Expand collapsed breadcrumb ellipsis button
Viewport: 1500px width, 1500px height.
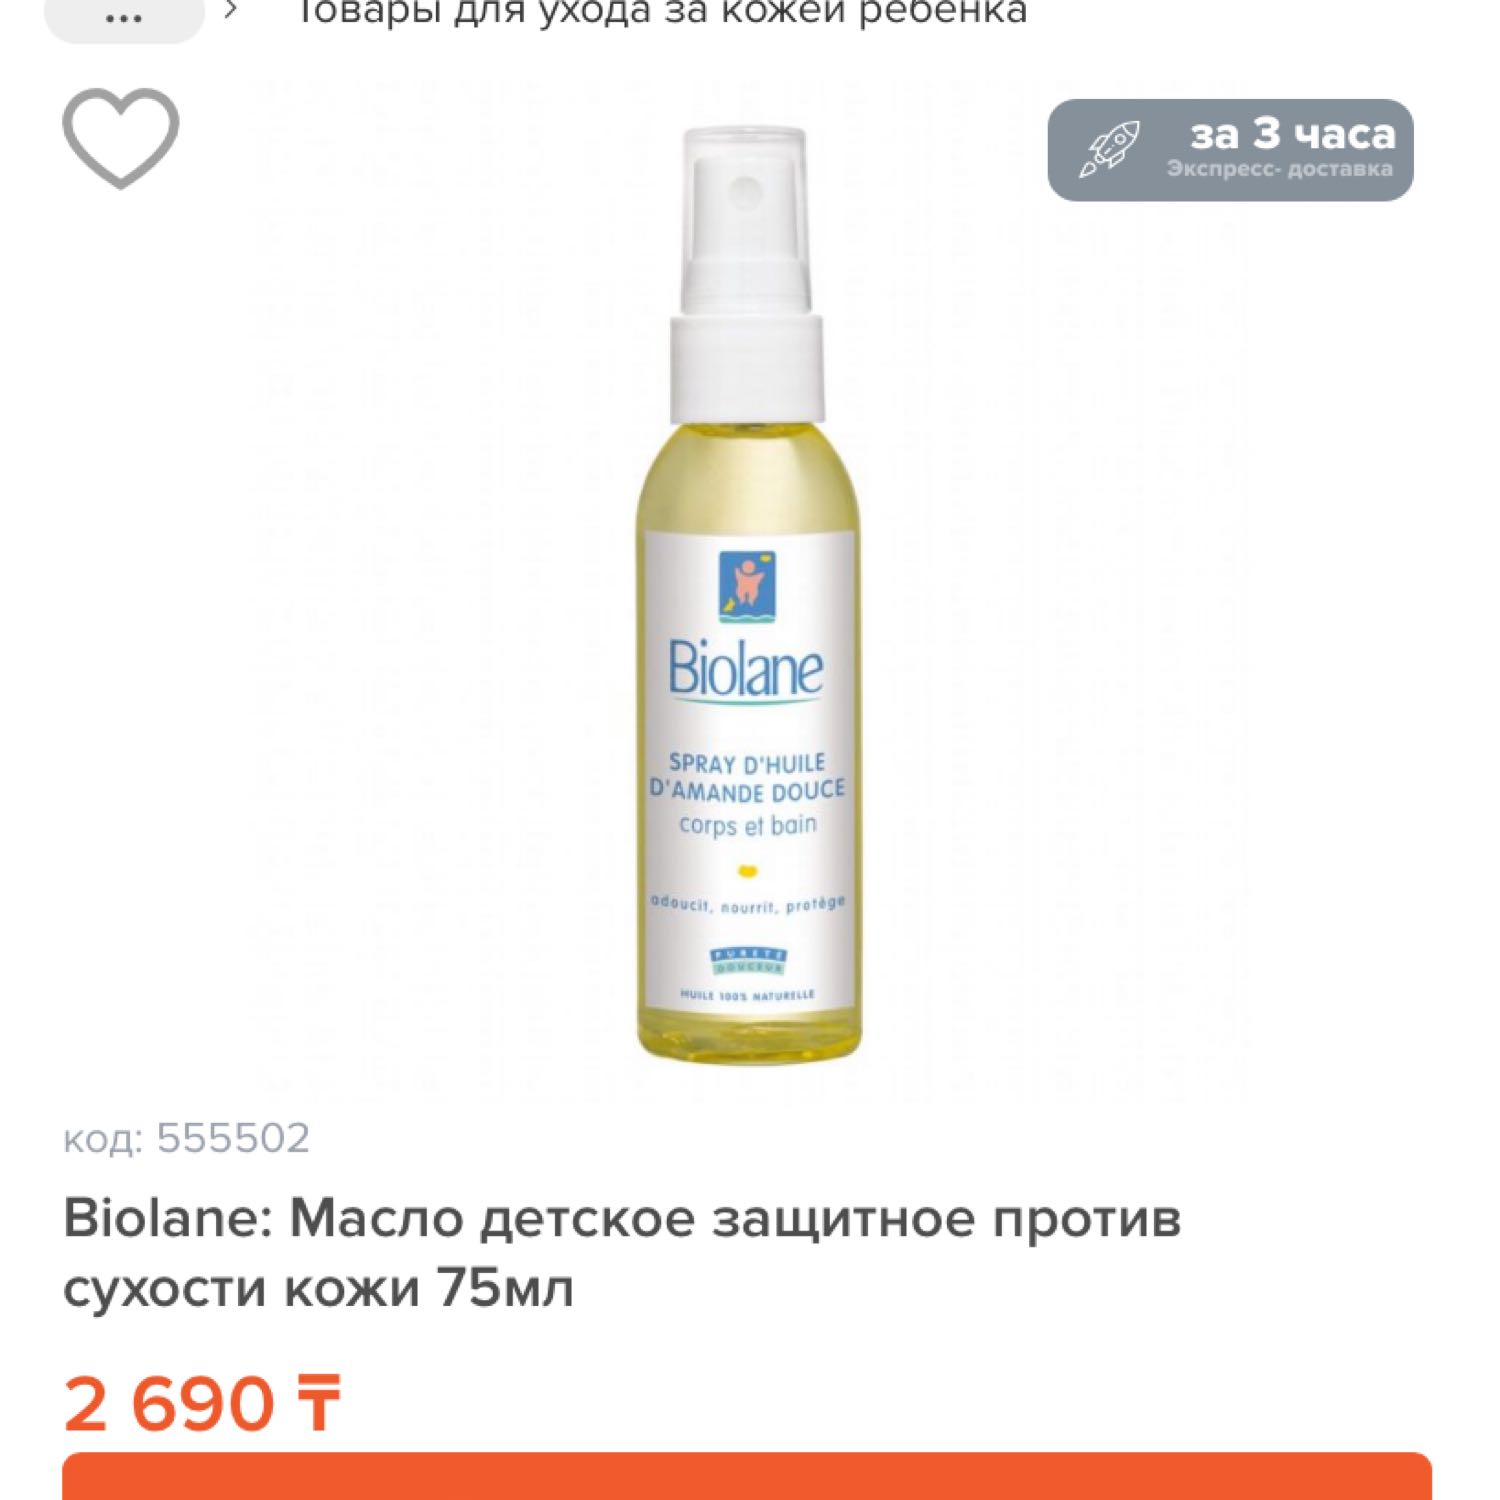124,17
